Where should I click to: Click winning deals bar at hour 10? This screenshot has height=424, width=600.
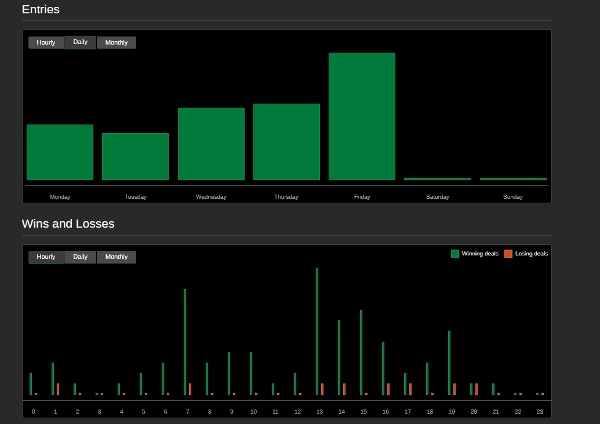(251, 373)
